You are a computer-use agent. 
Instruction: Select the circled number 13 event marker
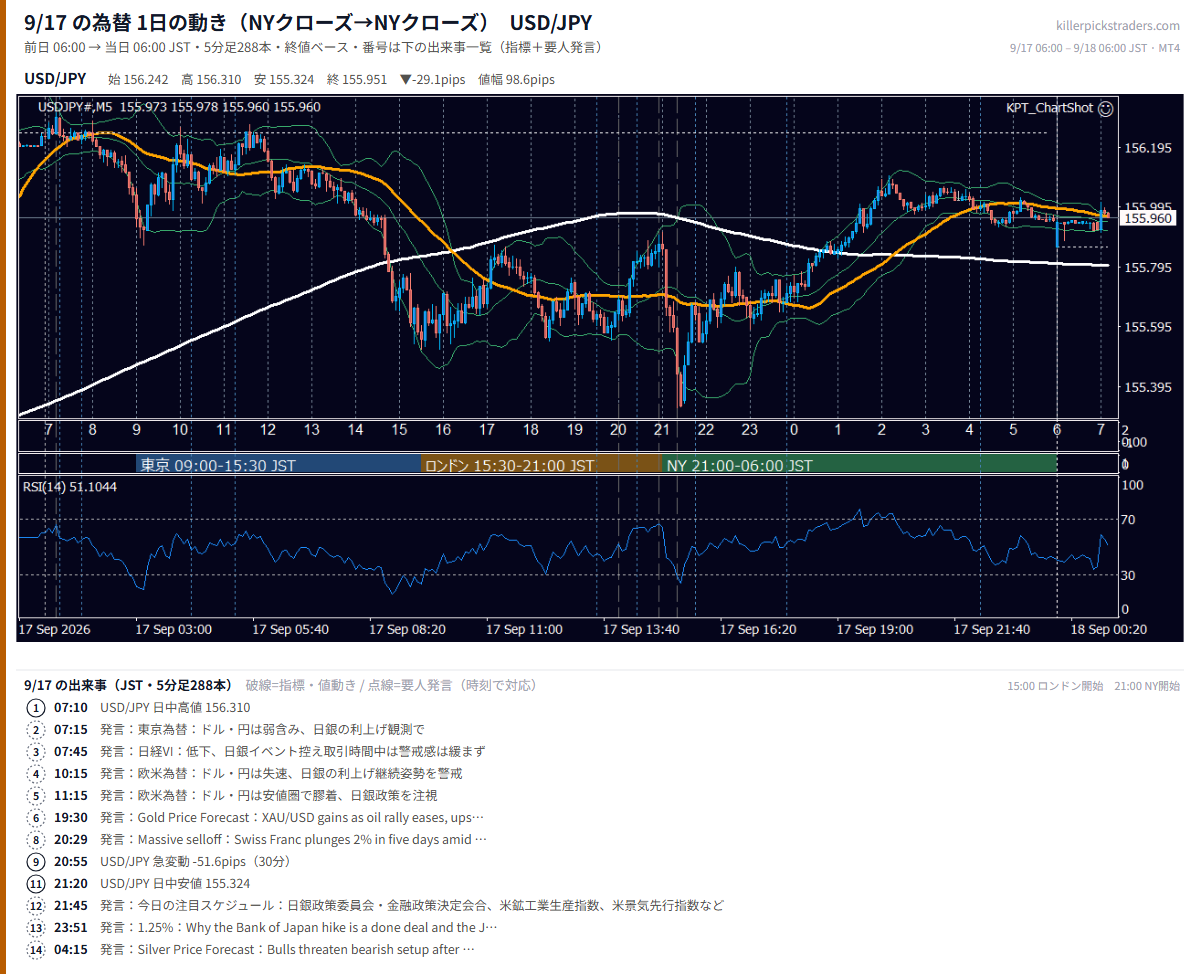(37, 927)
